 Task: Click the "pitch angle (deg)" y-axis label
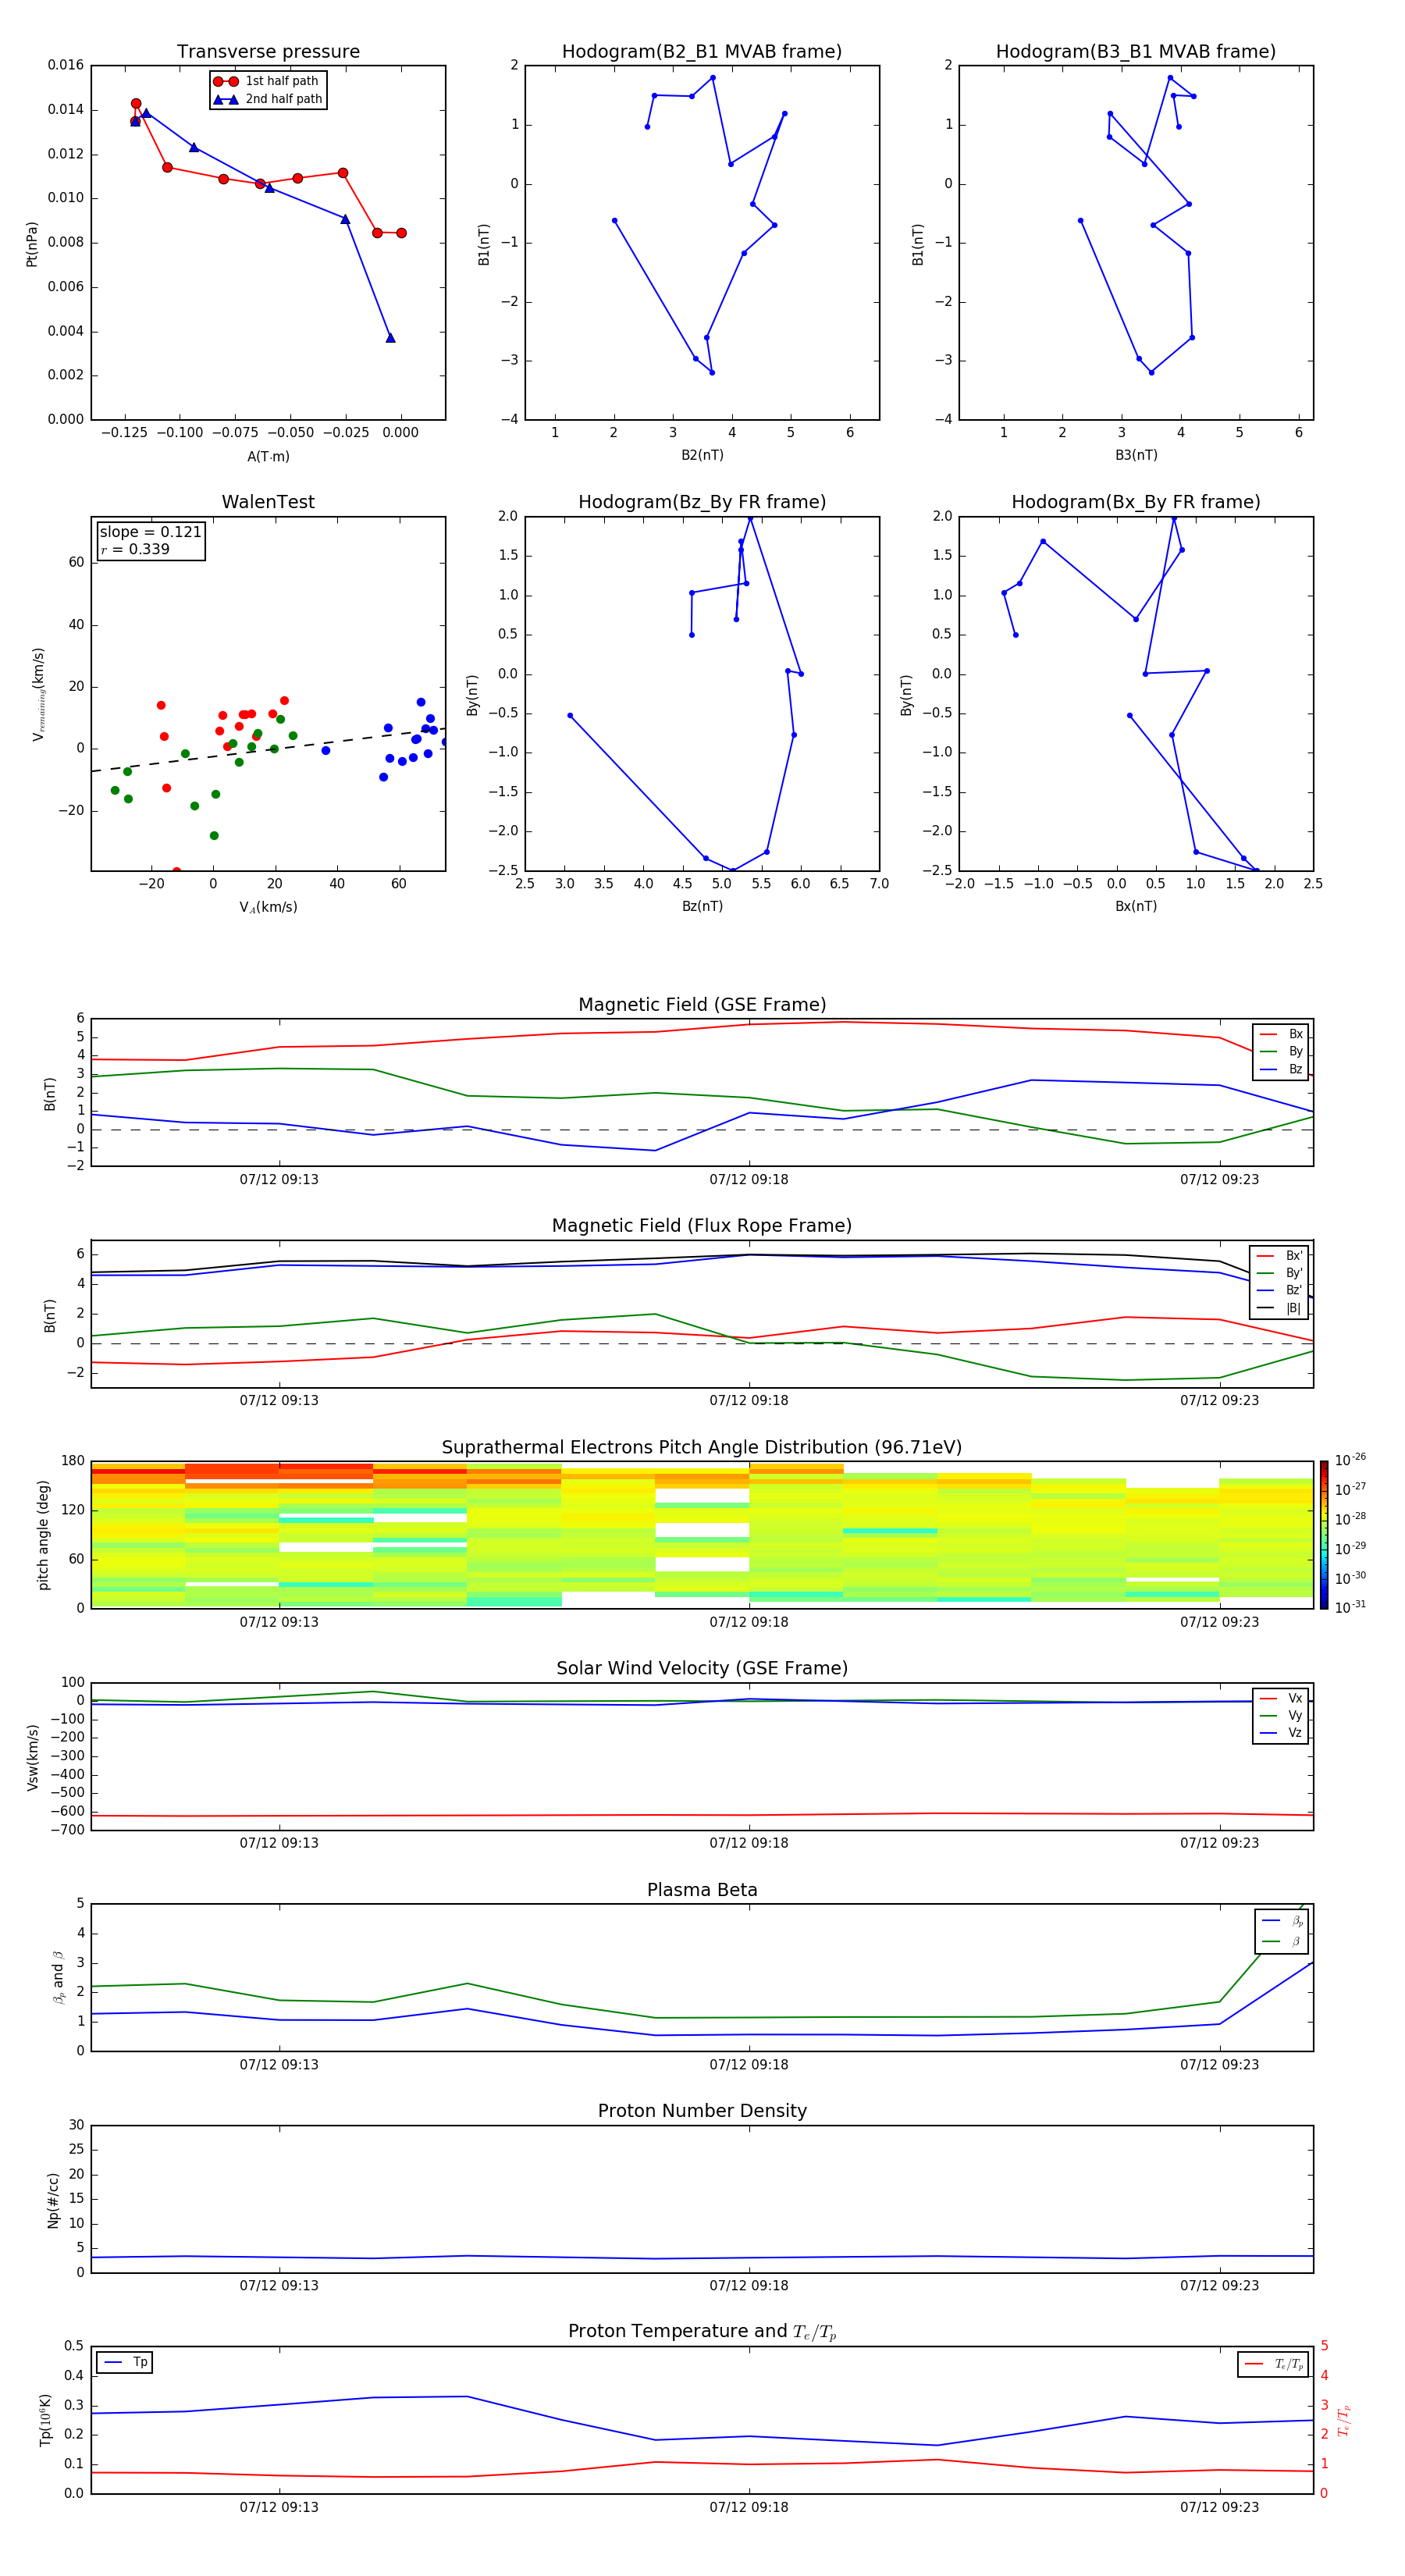[x=43, y=1535]
